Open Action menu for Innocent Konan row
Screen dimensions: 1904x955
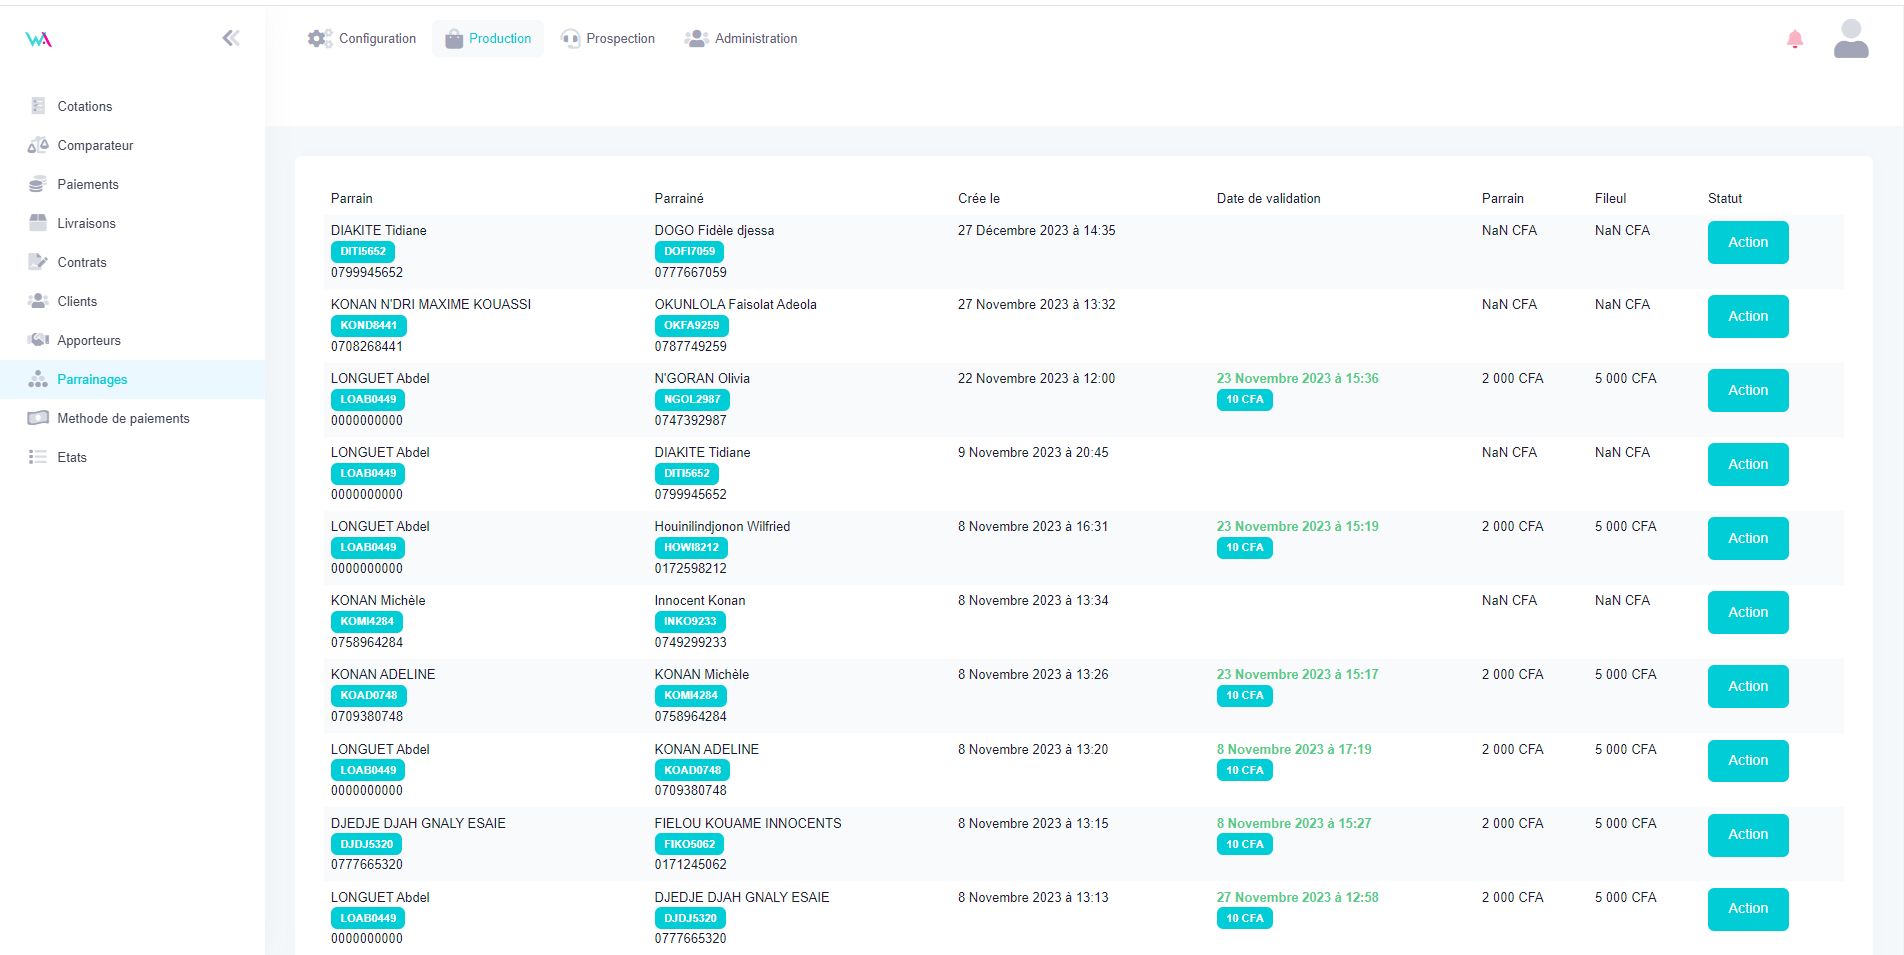[x=1747, y=612]
